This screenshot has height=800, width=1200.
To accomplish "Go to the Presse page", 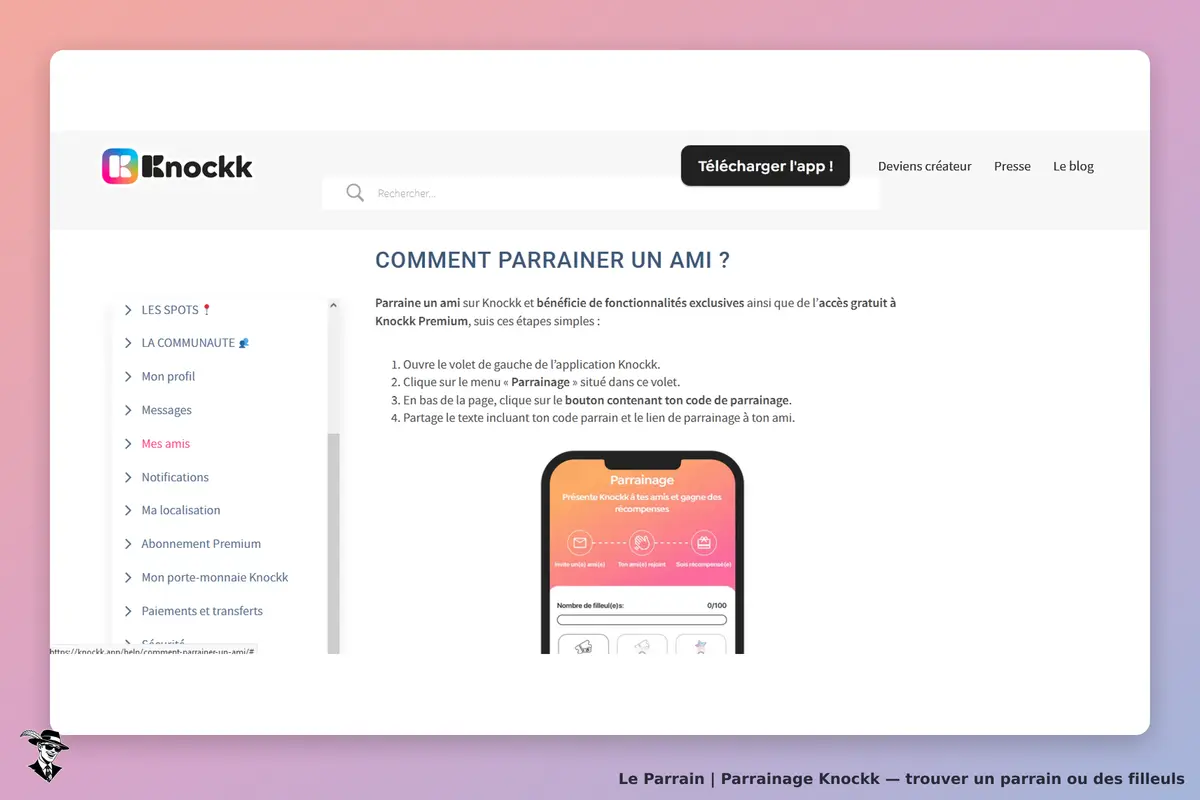I will (x=1012, y=166).
